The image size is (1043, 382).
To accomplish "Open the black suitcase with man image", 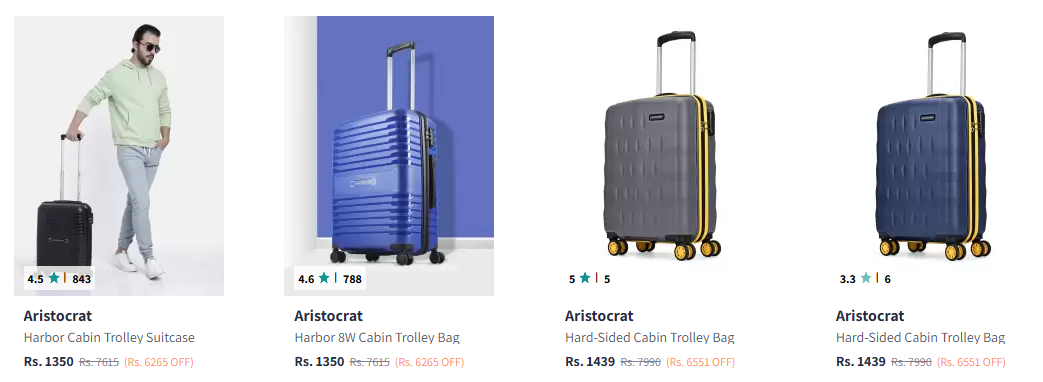I will pos(119,156).
